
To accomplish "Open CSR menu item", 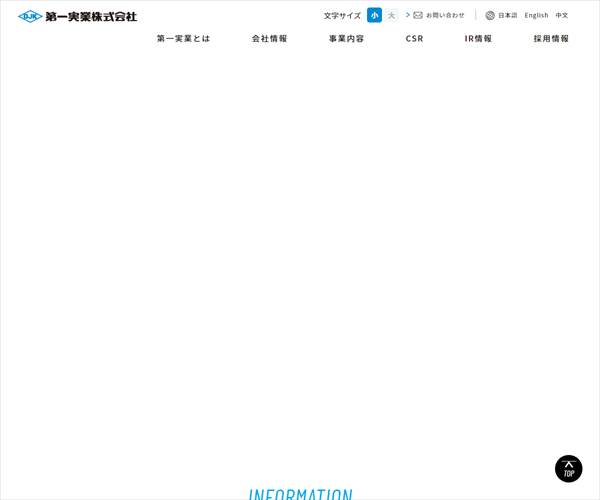I will [x=414, y=39].
